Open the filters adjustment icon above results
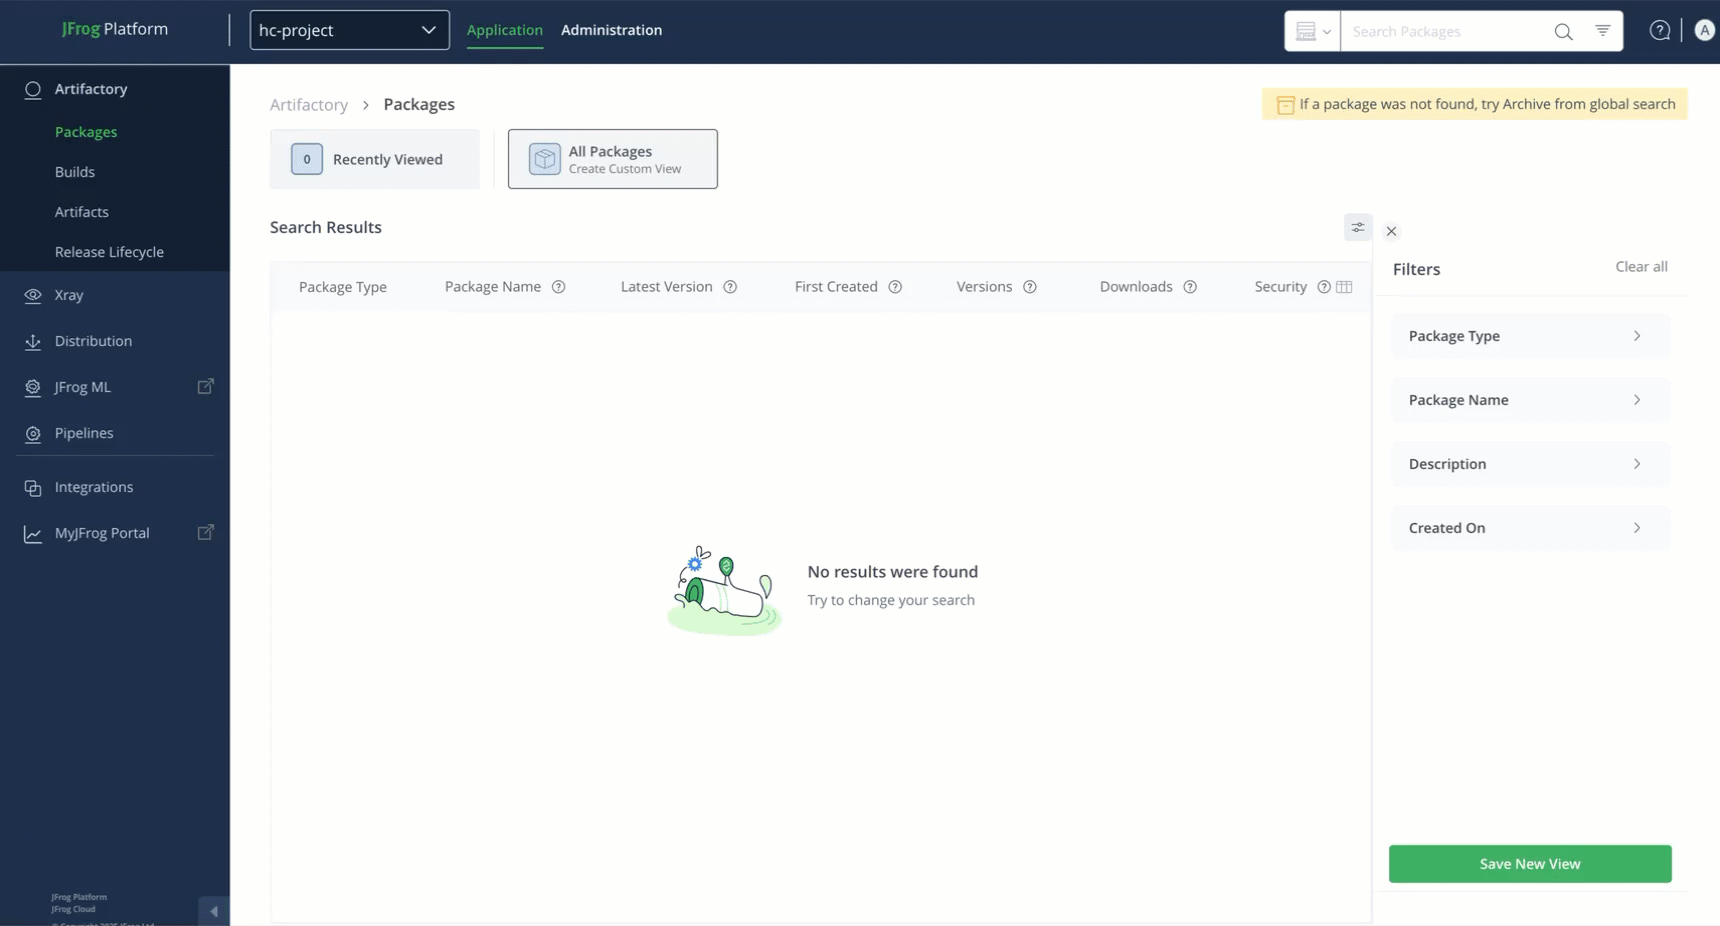The image size is (1720, 926). click(x=1357, y=227)
